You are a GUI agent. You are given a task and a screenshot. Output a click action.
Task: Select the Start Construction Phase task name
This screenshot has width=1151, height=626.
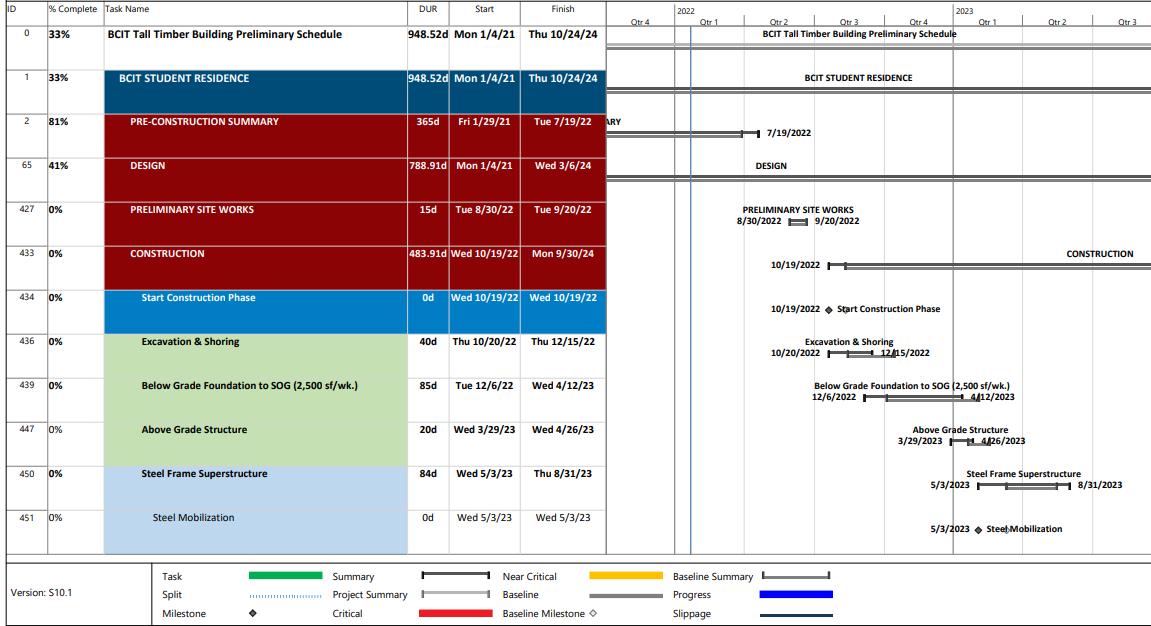(x=198, y=298)
